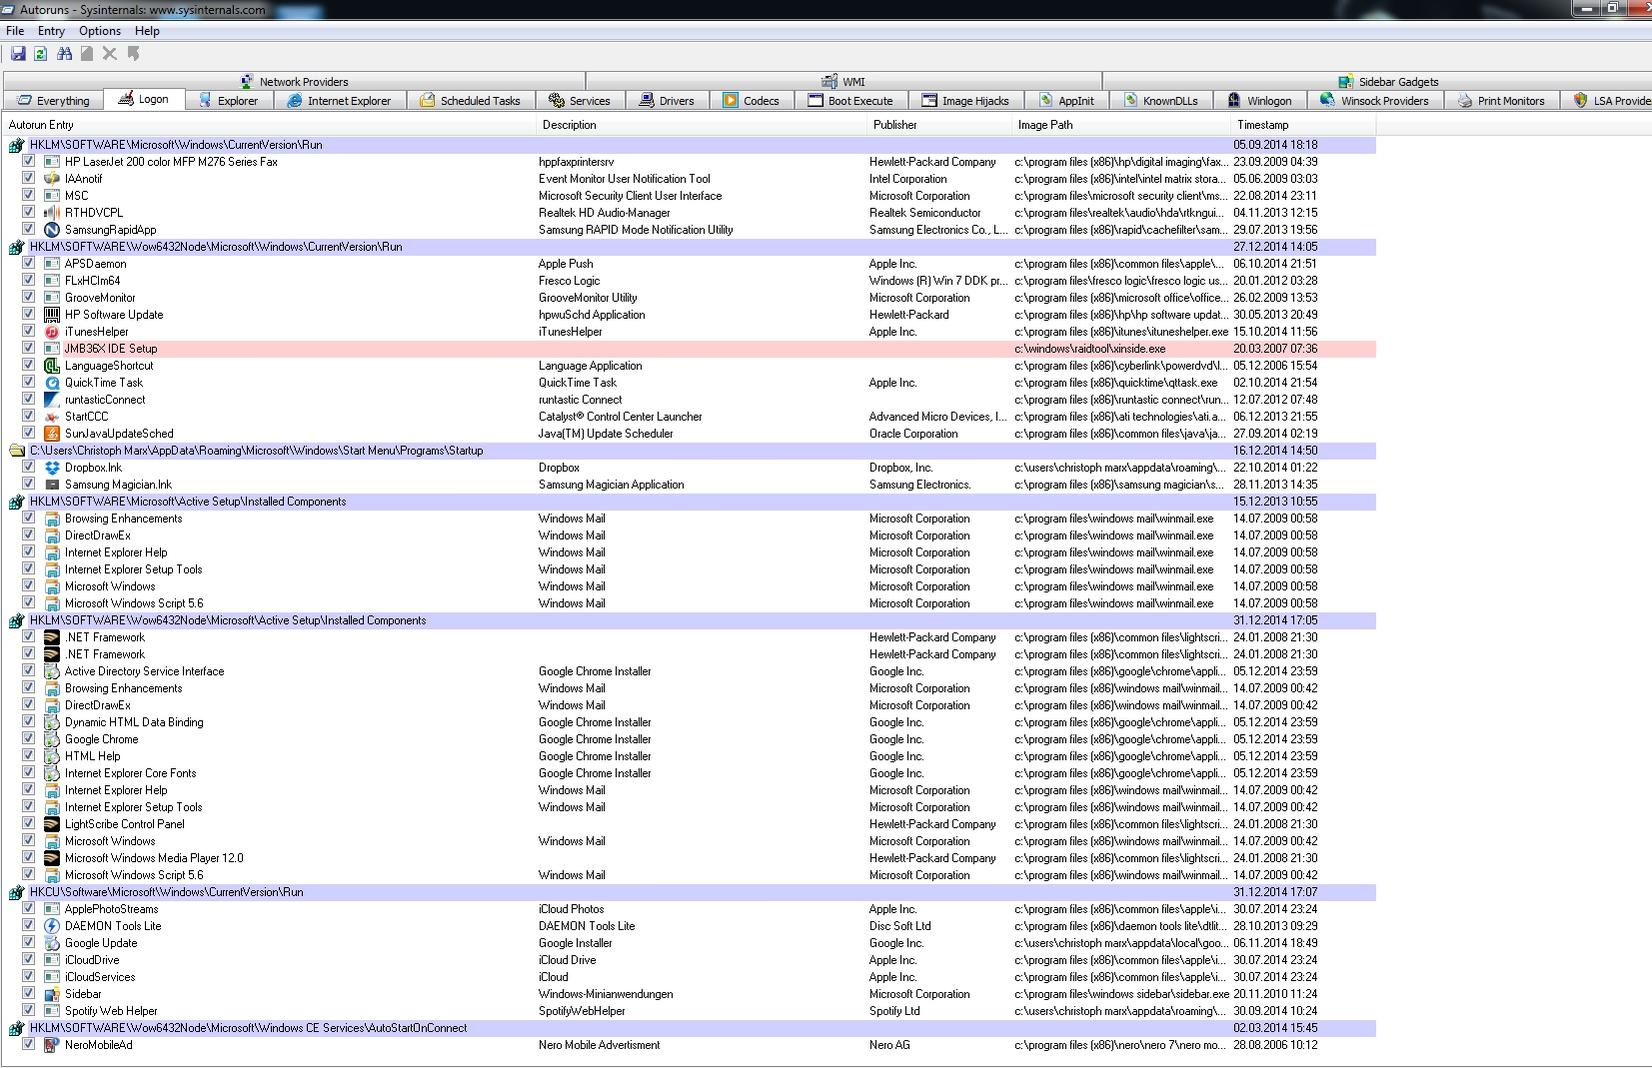Click the StartCCC Catalyst icon

pos(52,417)
